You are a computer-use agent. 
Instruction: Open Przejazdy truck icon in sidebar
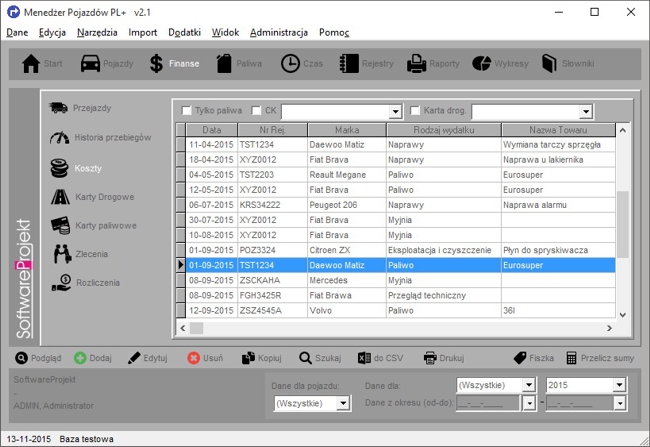point(58,108)
